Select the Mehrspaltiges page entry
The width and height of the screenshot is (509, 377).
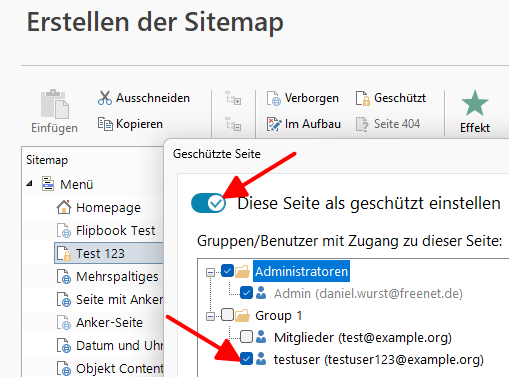(117, 277)
